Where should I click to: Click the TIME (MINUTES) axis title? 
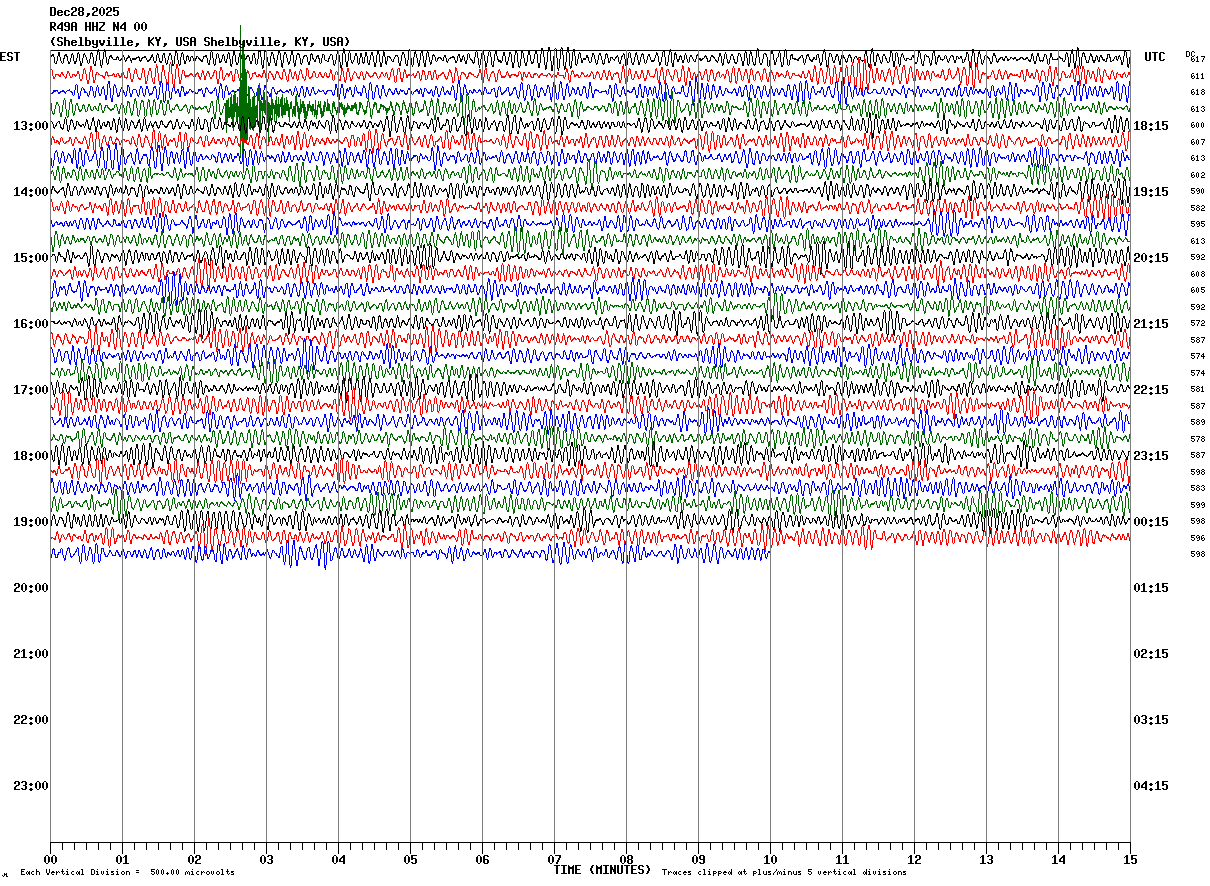(602, 870)
